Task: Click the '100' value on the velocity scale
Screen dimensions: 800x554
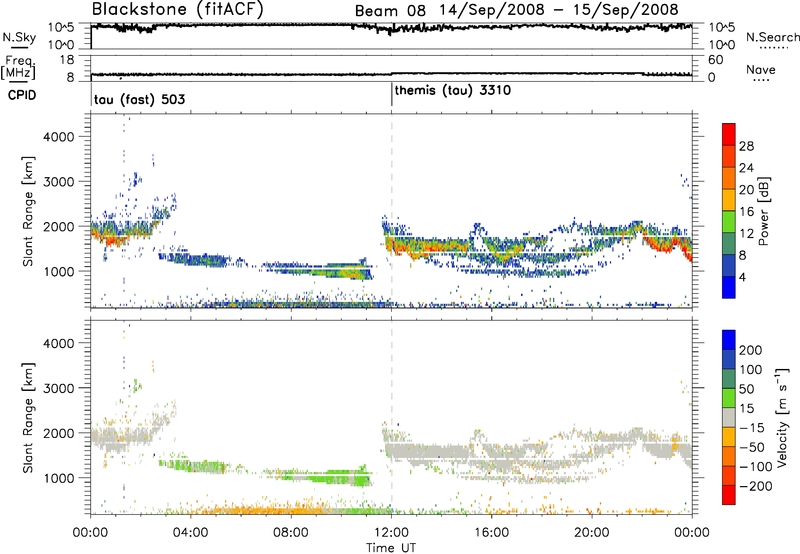Action: click(x=751, y=370)
